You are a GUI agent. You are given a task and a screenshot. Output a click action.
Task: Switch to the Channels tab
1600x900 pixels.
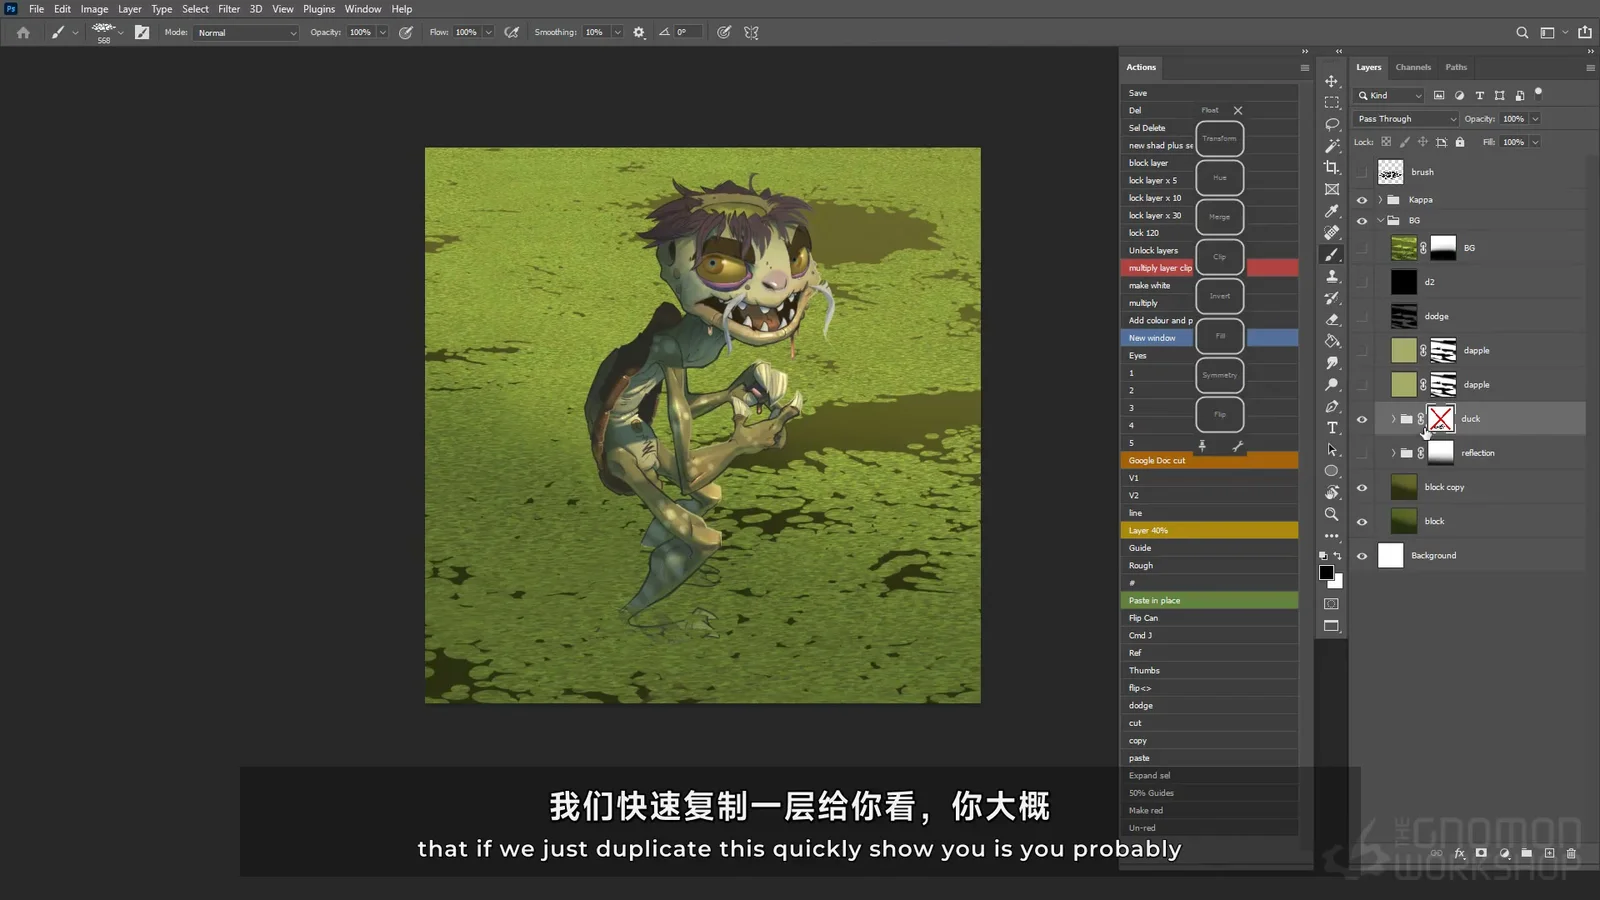[1413, 67]
